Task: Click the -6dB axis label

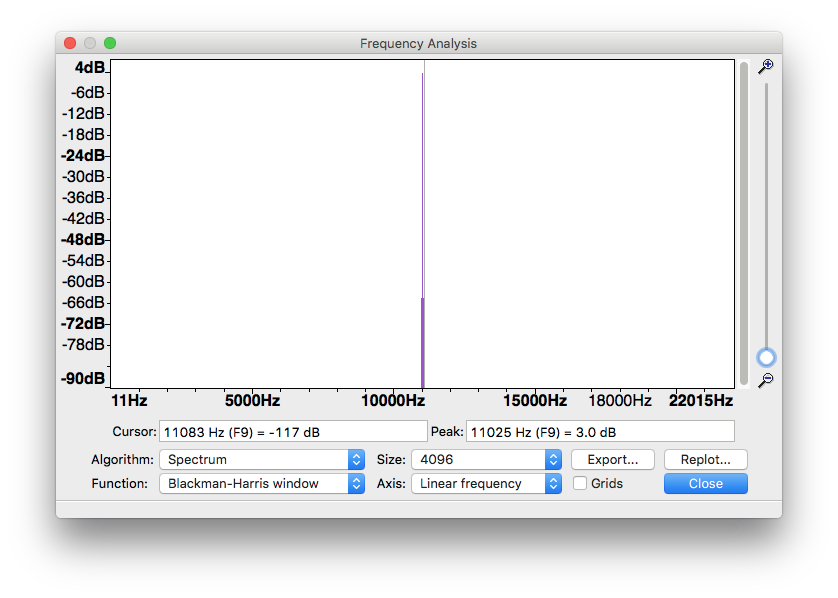Action: point(88,92)
